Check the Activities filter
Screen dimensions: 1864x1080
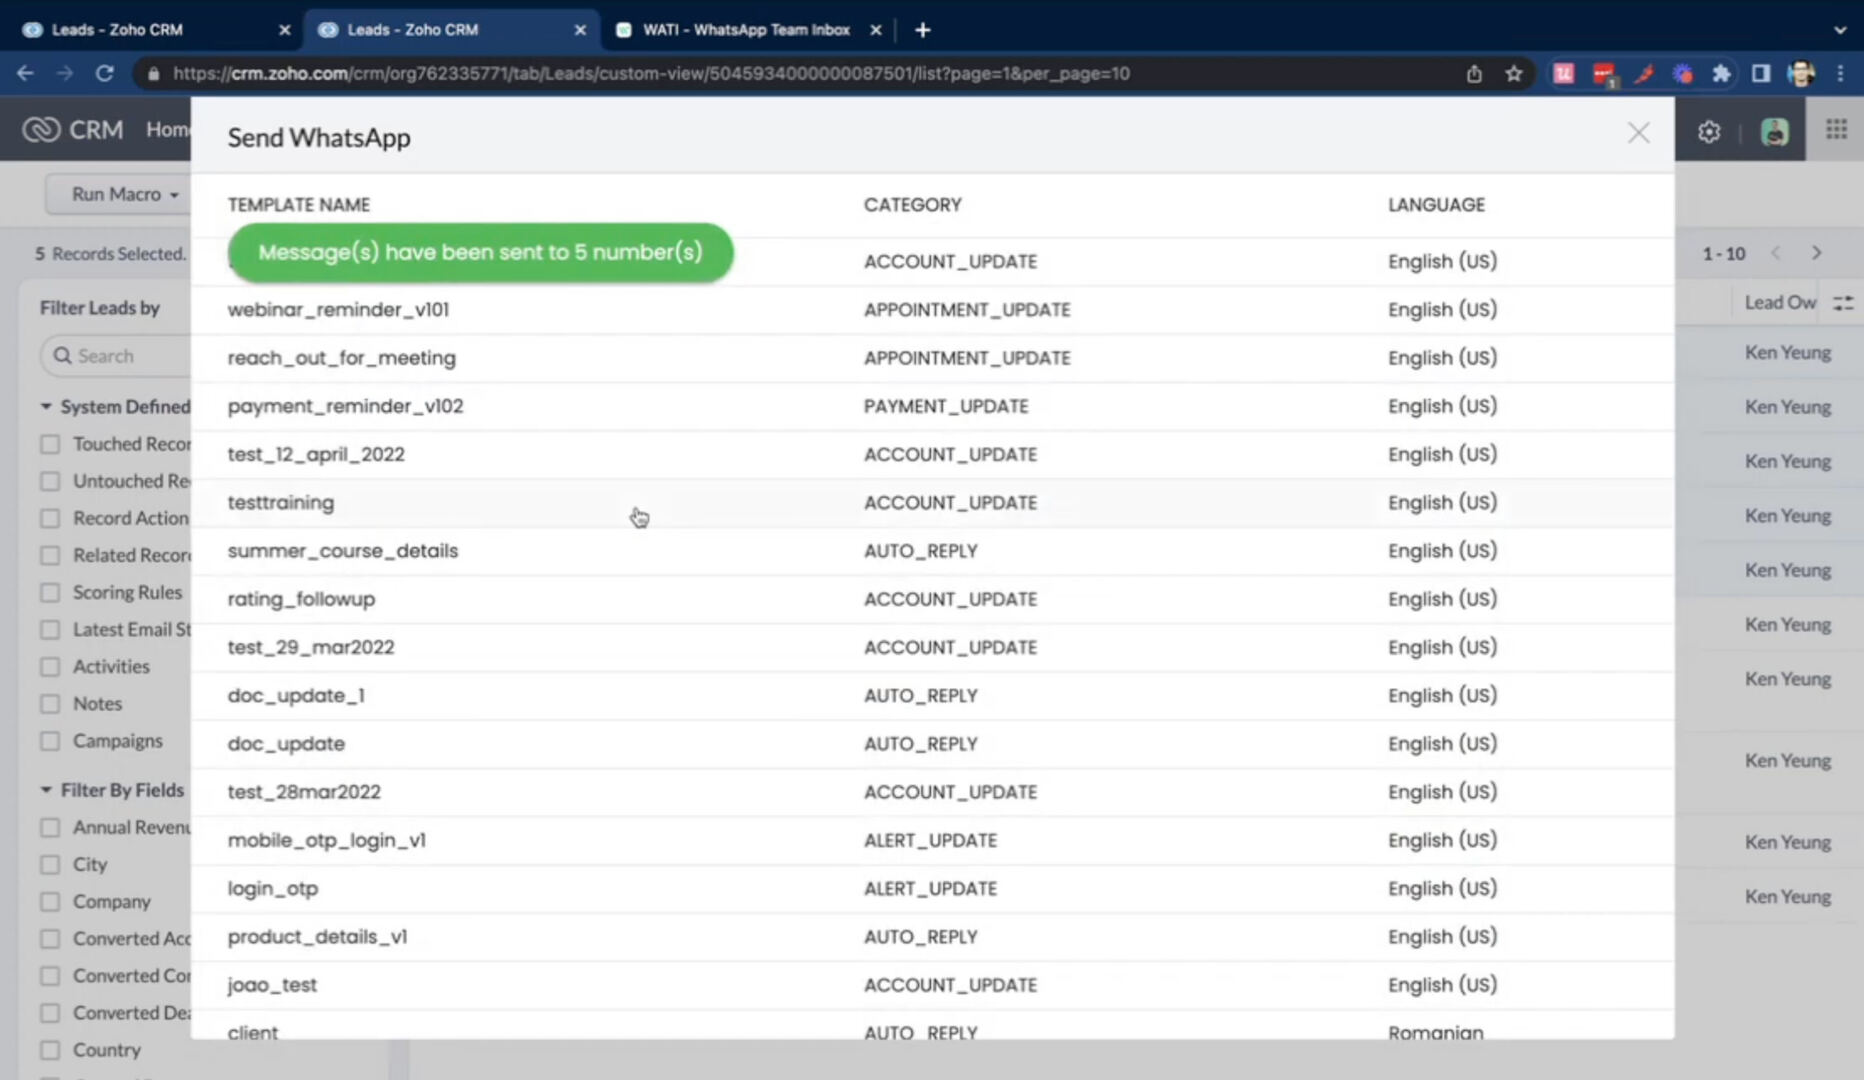[x=50, y=666]
